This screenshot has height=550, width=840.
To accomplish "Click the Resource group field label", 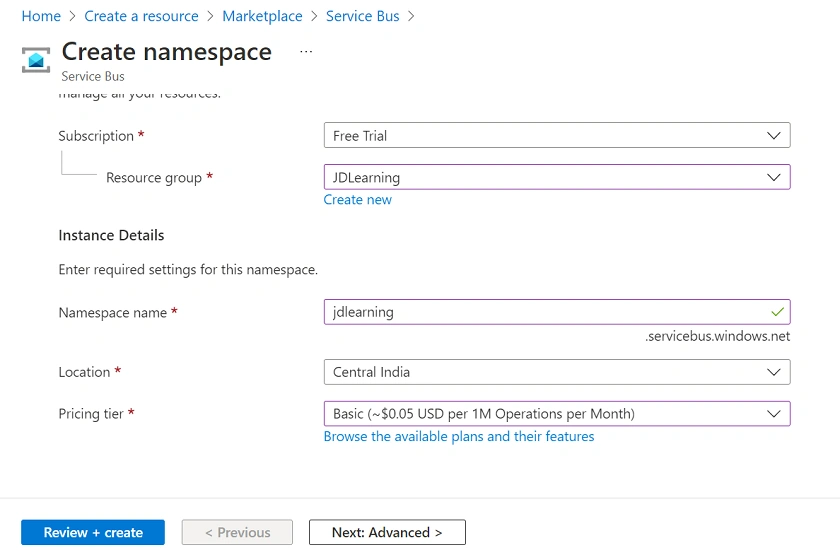I will tap(154, 178).
